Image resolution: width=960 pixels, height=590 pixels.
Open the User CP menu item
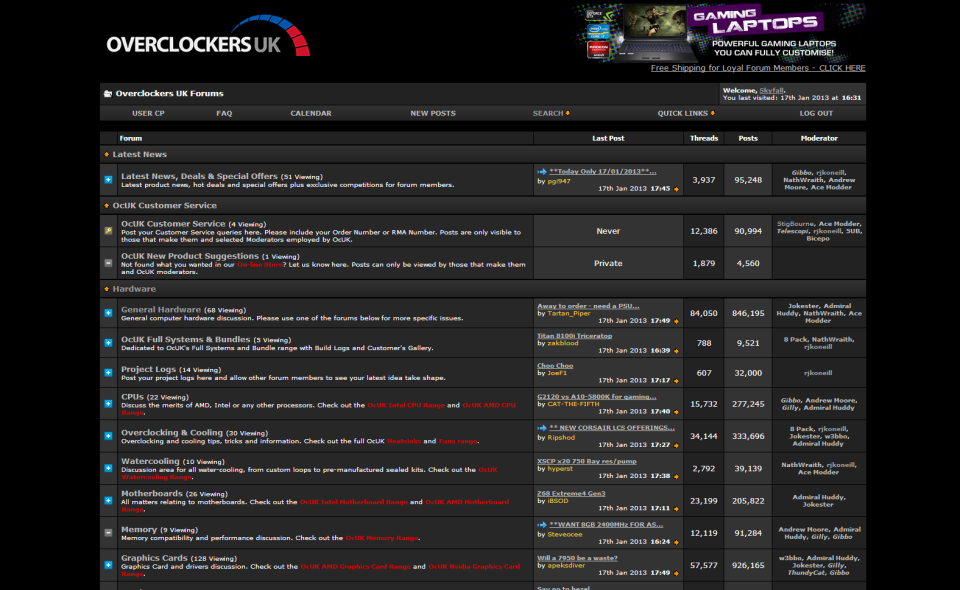pos(148,113)
